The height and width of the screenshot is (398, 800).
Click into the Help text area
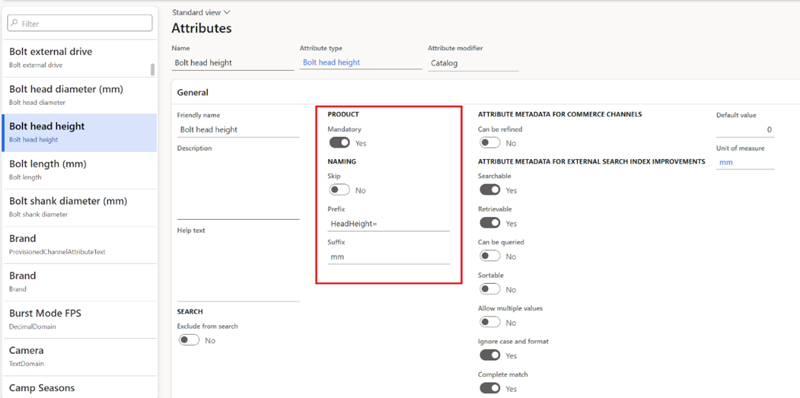[238, 268]
